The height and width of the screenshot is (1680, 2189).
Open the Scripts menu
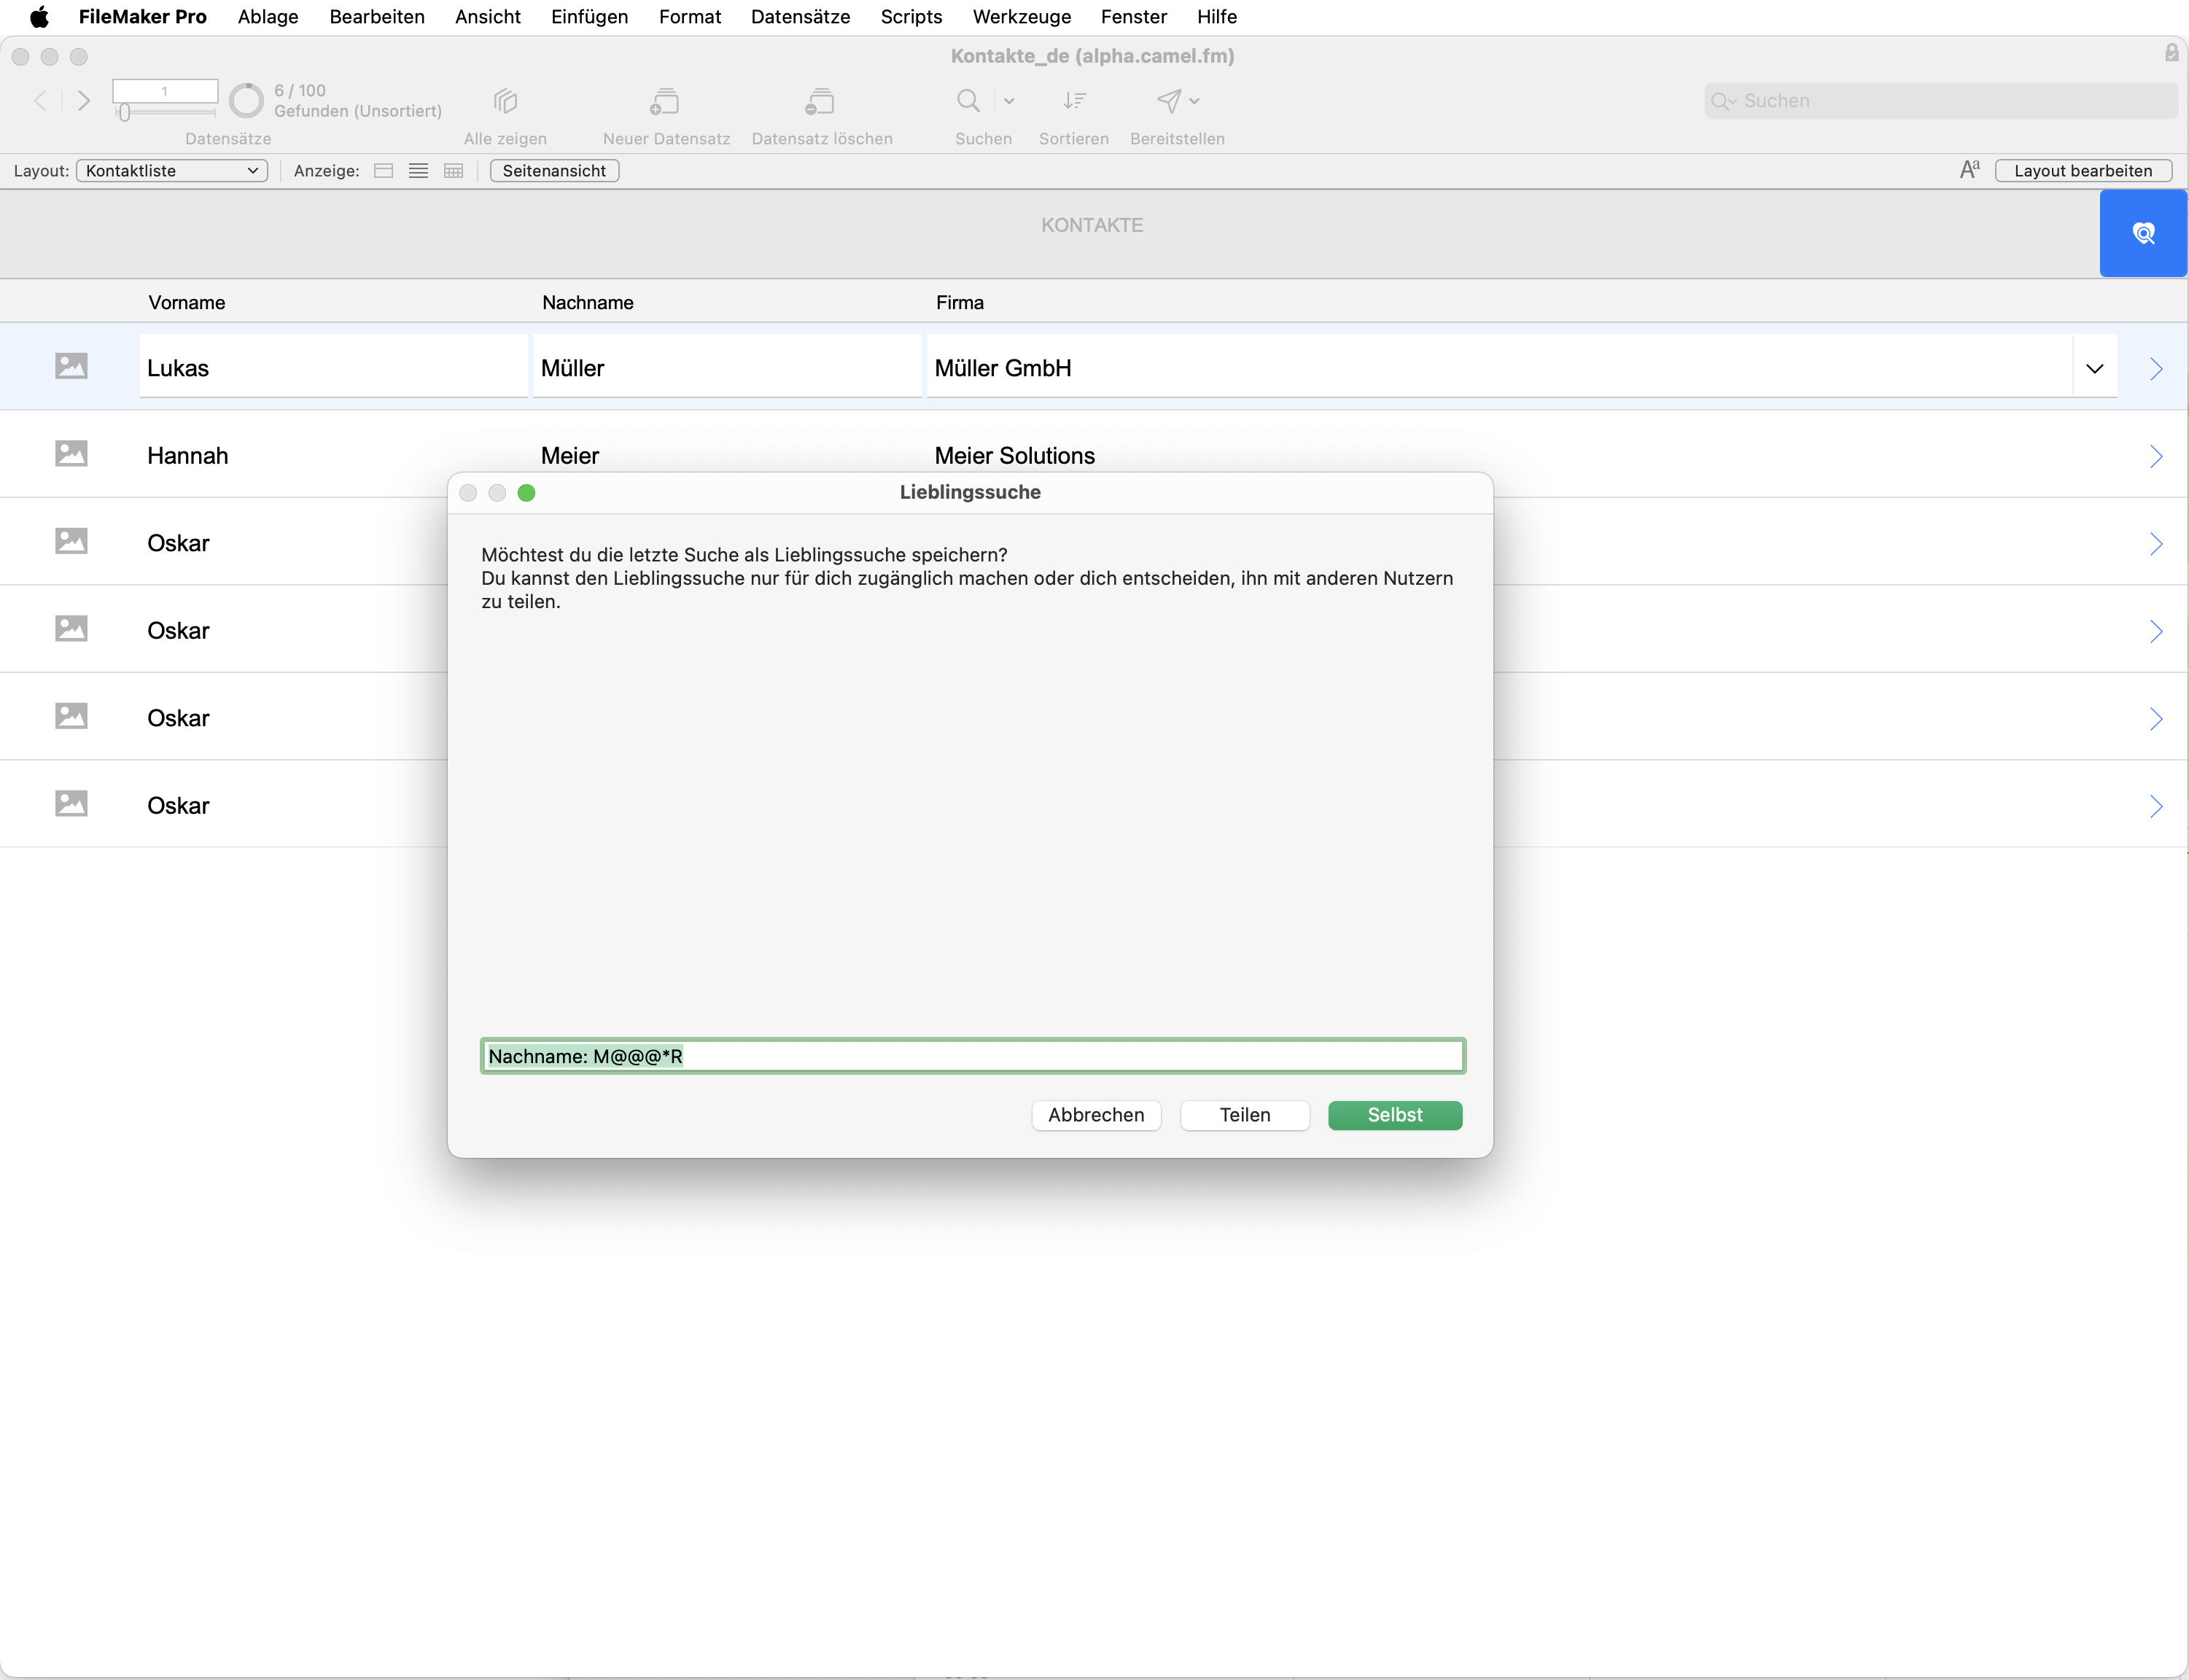[911, 17]
